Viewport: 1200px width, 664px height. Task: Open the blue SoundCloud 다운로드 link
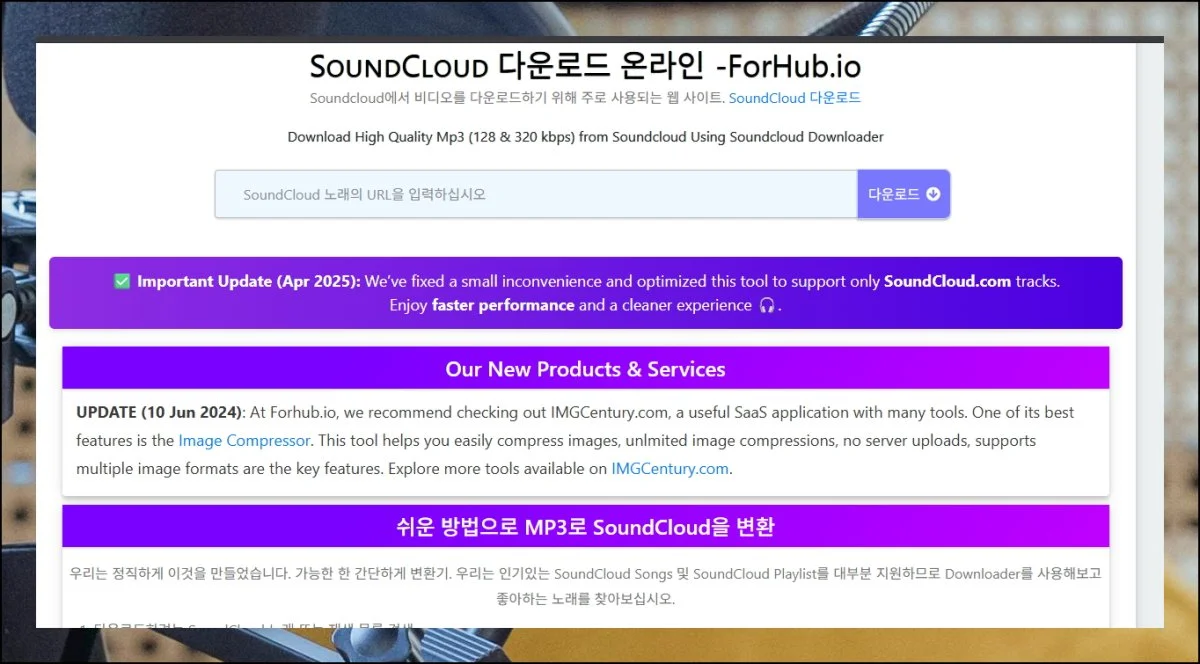point(794,98)
